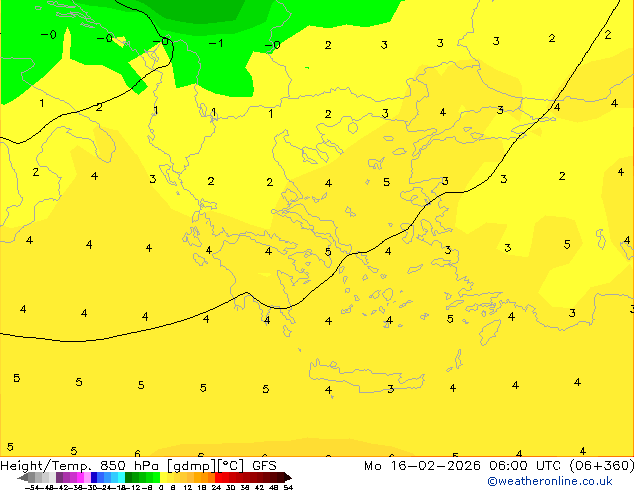Click the 54 label at the legend's end
Image resolution: width=634 pixels, height=490 pixels.
tap(288, 487)
